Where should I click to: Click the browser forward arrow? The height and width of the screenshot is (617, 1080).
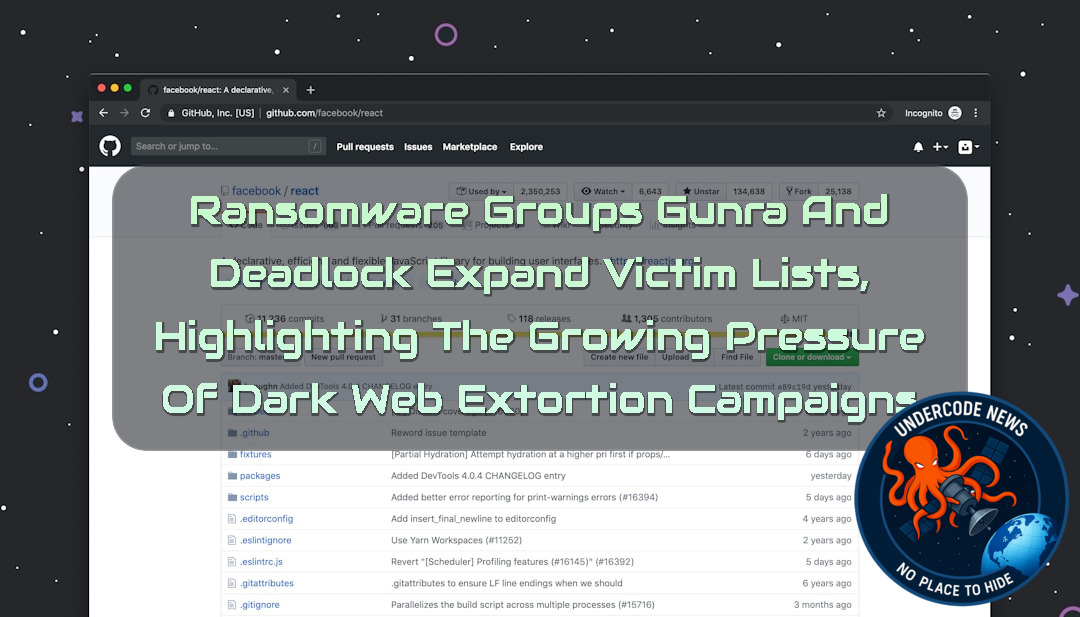(x=124, y=113)
